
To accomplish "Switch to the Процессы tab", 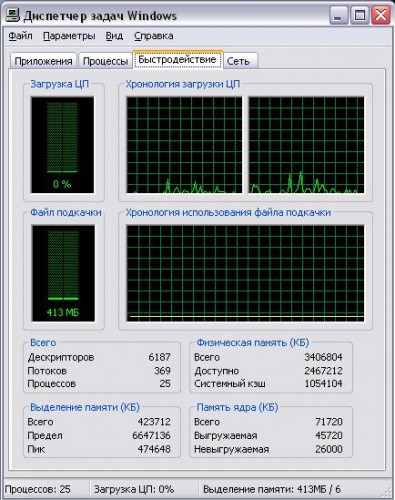I will pos(105,61).
